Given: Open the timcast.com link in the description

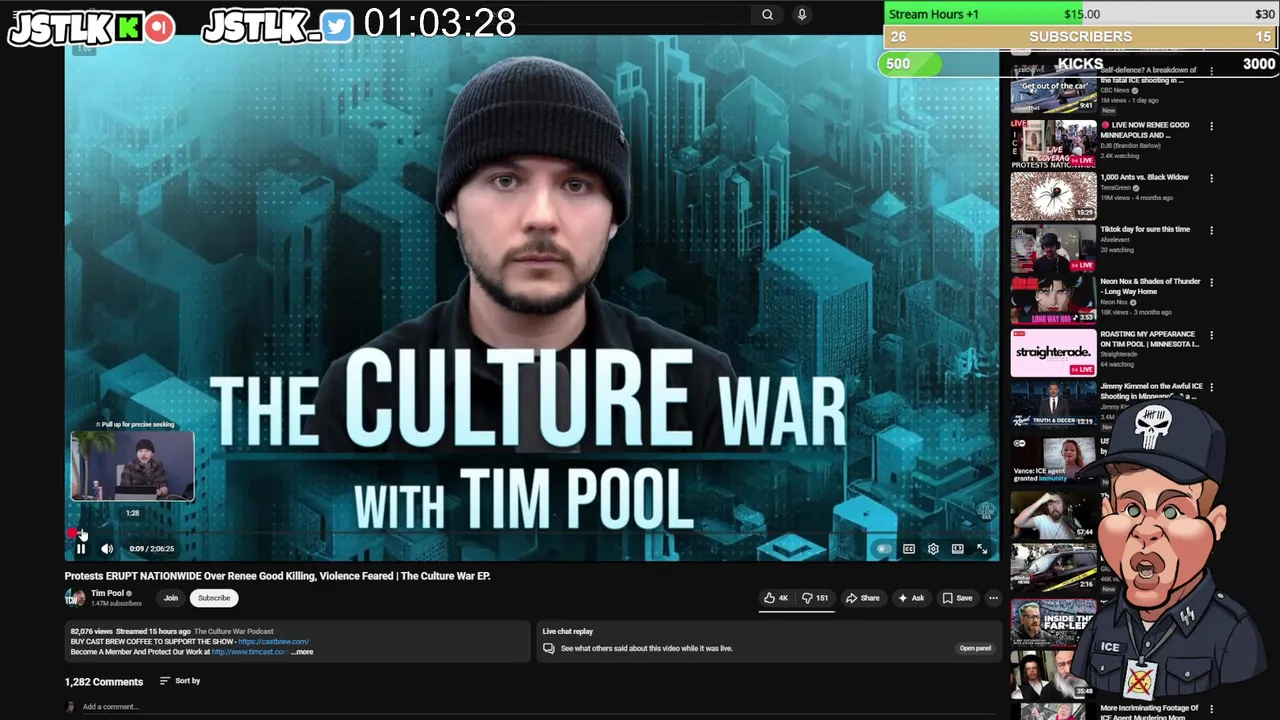Looking at the screenshot, I should (x=249, y=652).
